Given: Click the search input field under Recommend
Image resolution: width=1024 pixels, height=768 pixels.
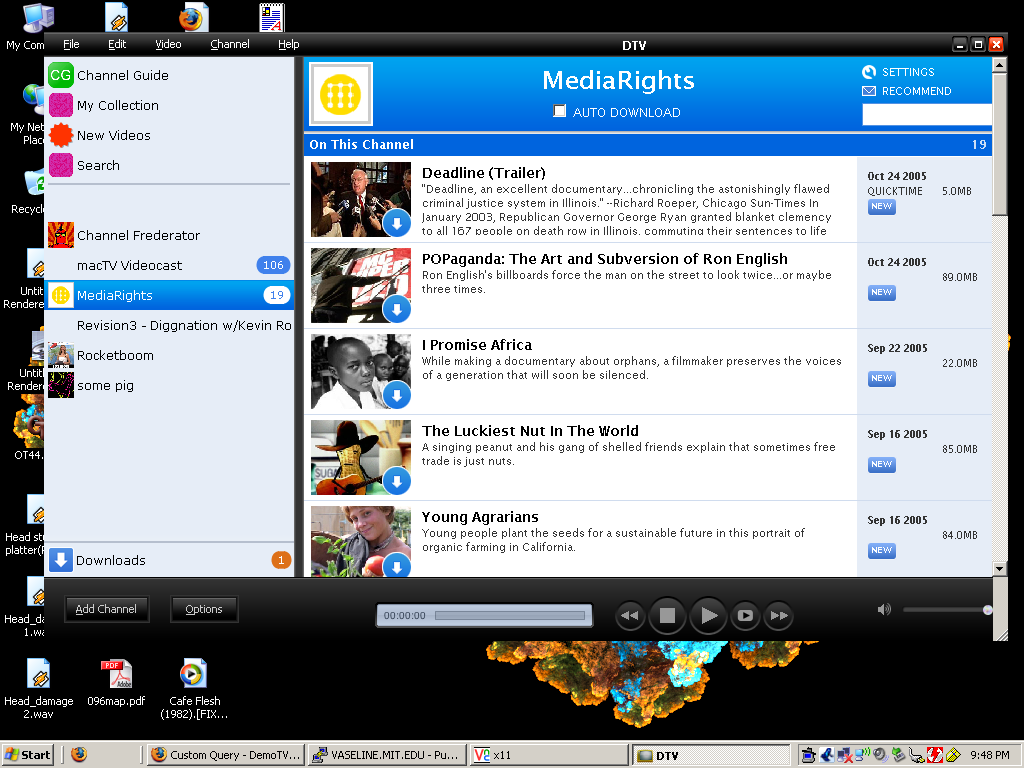Looking at the screenshot, I should point(926,115).
